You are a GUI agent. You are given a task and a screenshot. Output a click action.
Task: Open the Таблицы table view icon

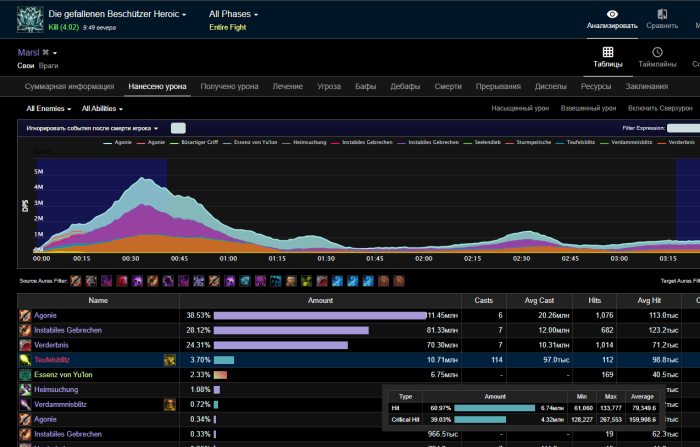pyautogui.click(x=607, y=52)
